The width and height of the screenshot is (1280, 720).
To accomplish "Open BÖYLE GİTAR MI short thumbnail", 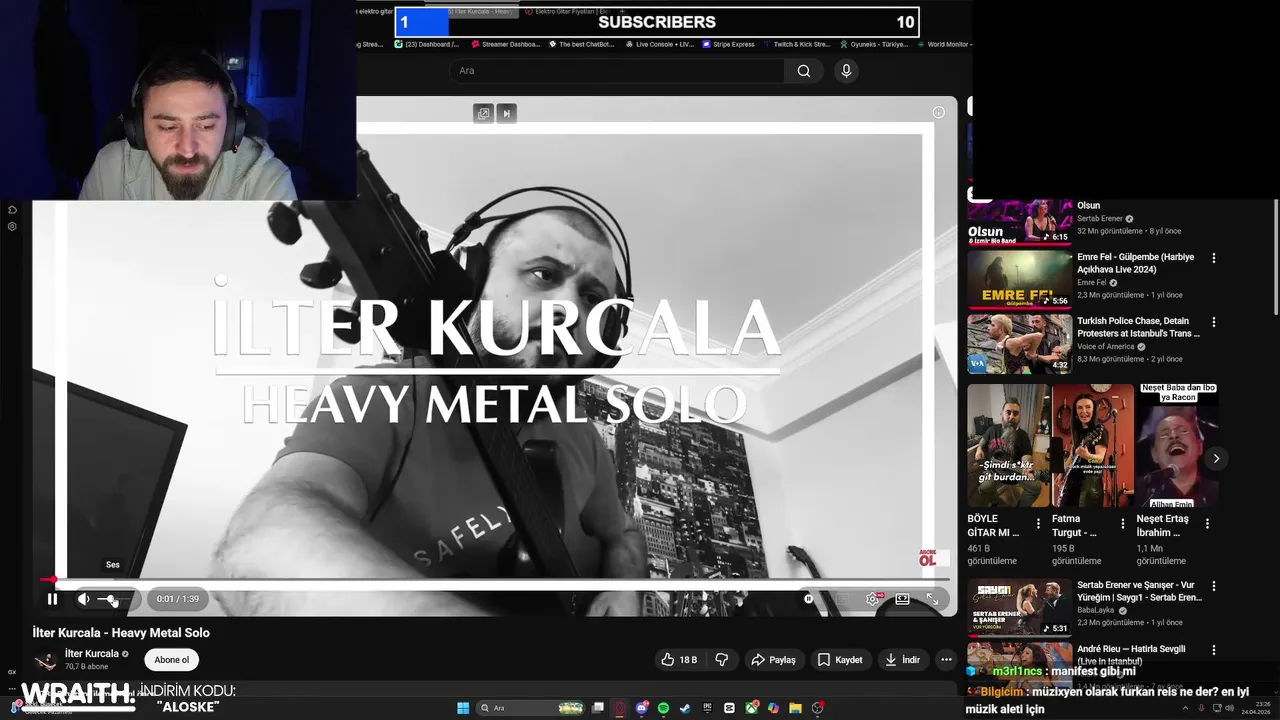I will pos(1008,446).
